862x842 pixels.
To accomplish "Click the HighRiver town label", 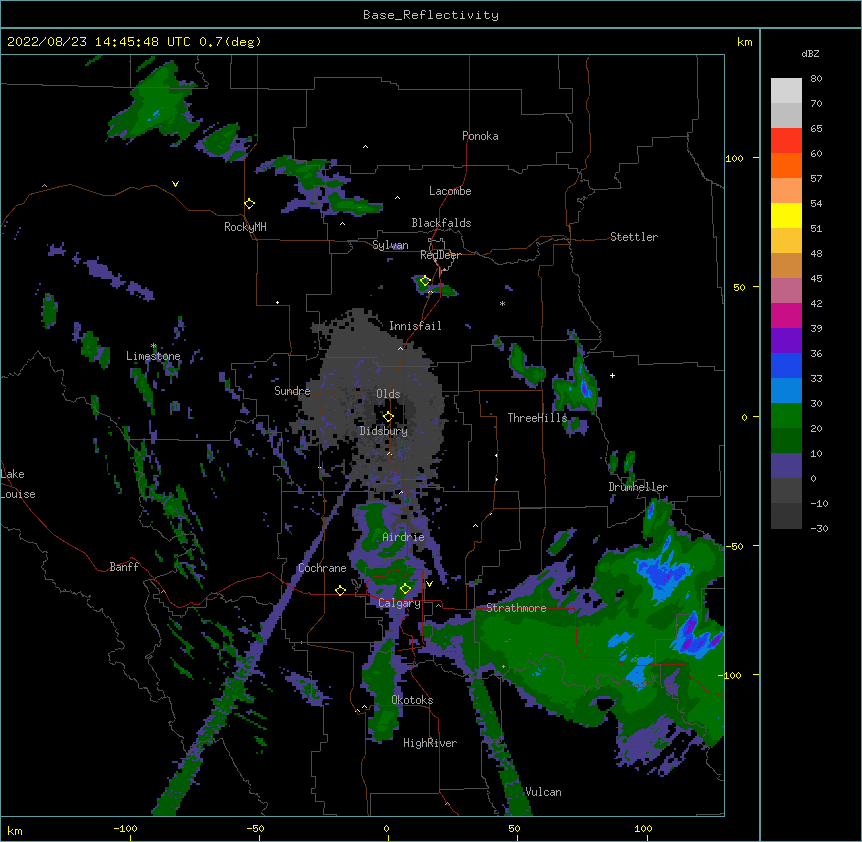I will click(x=430, y=743).
